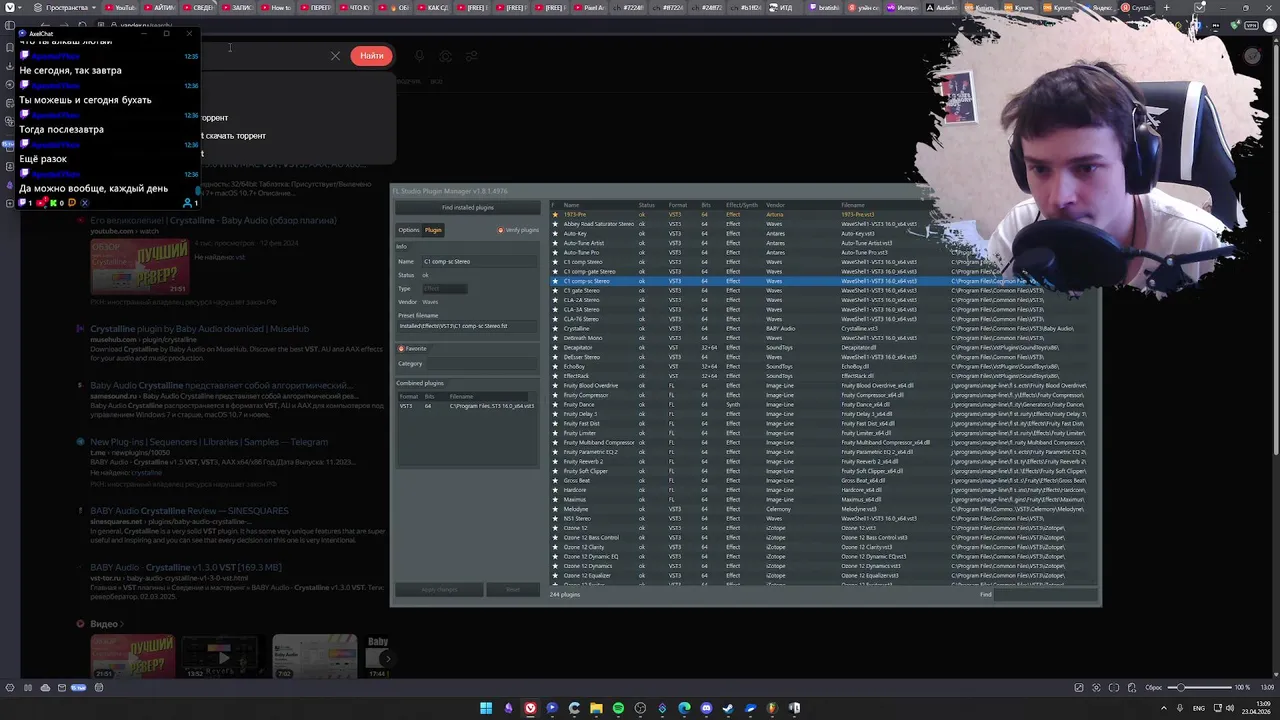Sort plugin list by Filename column

[853, 205]
